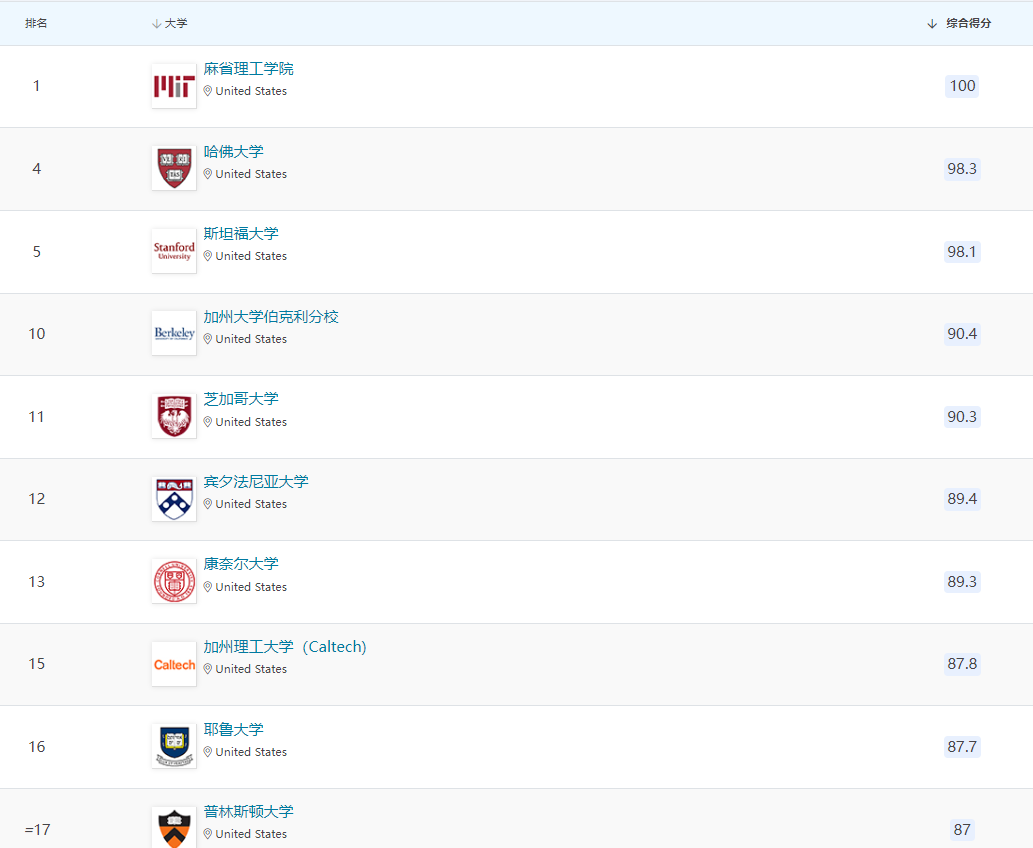Click rank number 1
Image resolution: width=1033 pixels, height=848 pixels.
pyautogui.click(x=37, y=86)
